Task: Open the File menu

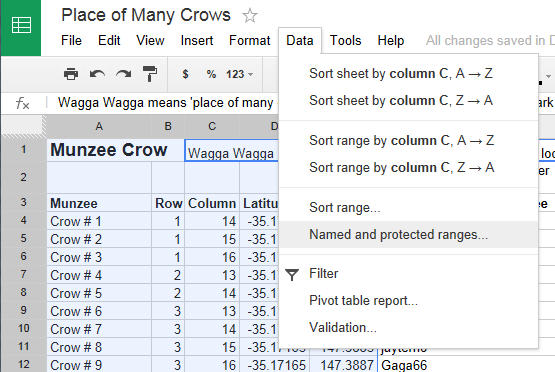Action: click(71, 40)
